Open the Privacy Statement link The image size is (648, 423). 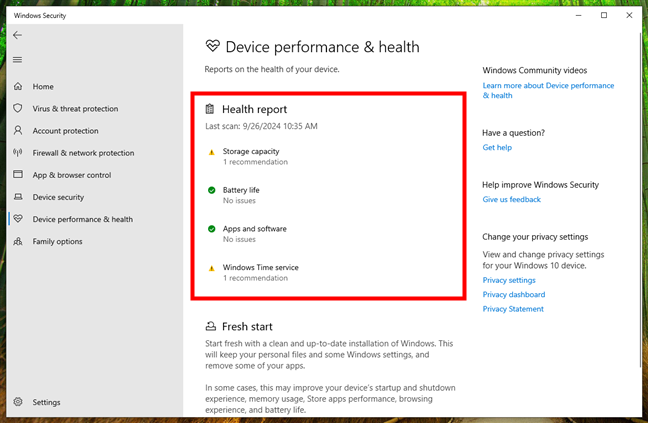(513, 309)
